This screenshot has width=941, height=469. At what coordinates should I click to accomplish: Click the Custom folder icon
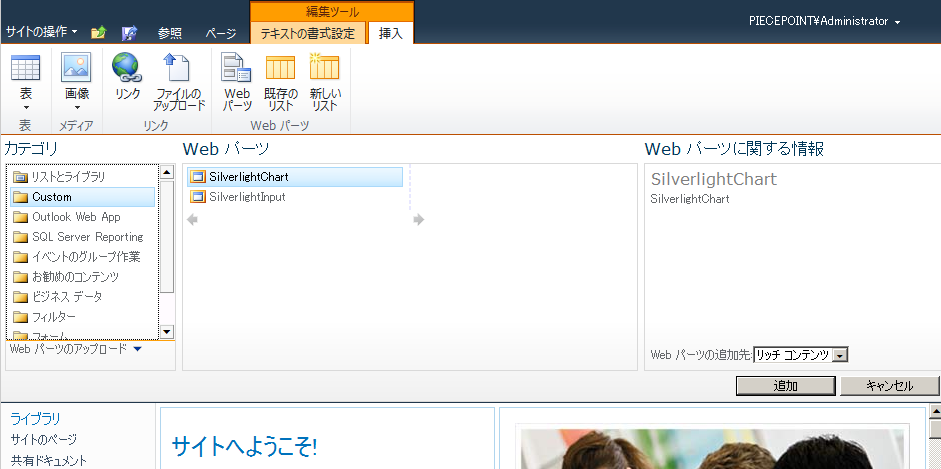[x=21, y=197]
